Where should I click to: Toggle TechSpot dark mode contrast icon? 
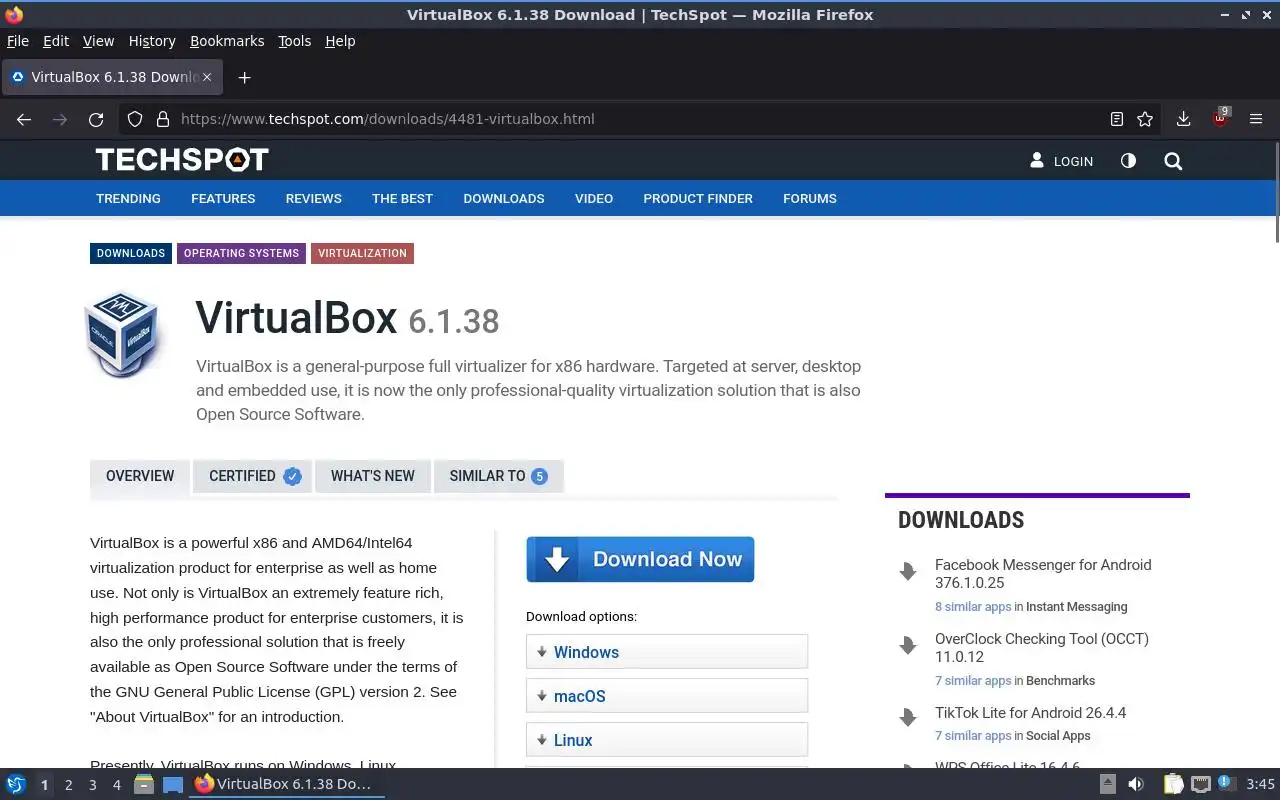click(x=1128, y=160)
